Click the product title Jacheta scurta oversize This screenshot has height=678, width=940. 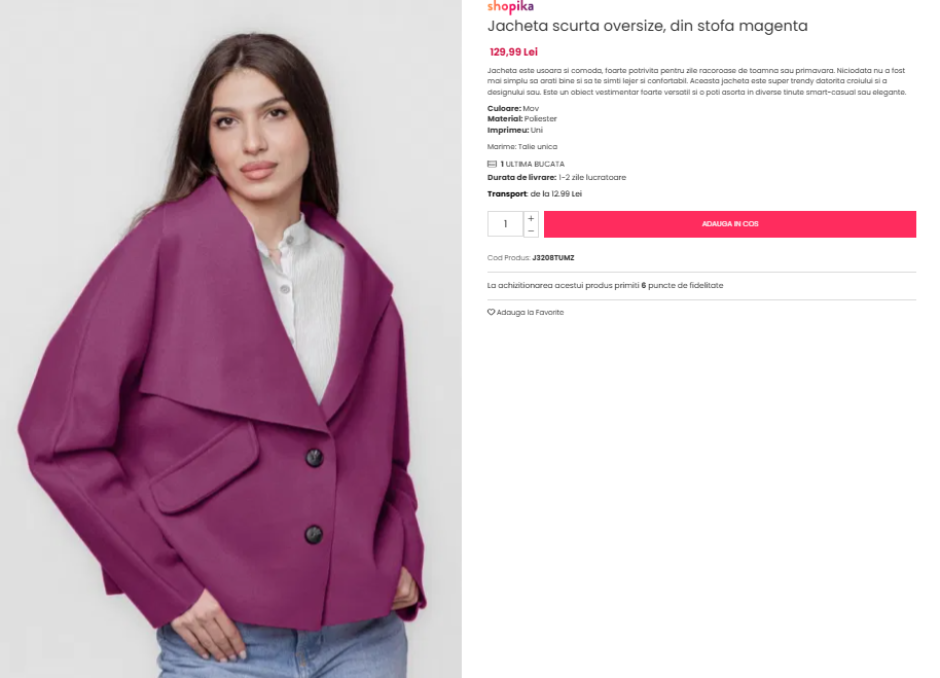pyautogui.click(x=647, y=26)
